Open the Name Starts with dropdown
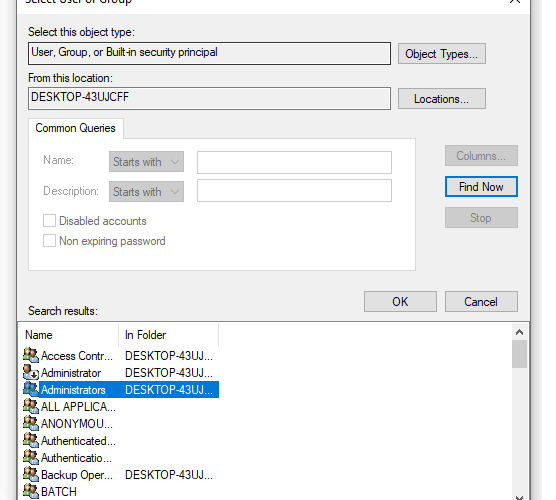The height and width of the screenshot is (500, 556). coord(146,162)
